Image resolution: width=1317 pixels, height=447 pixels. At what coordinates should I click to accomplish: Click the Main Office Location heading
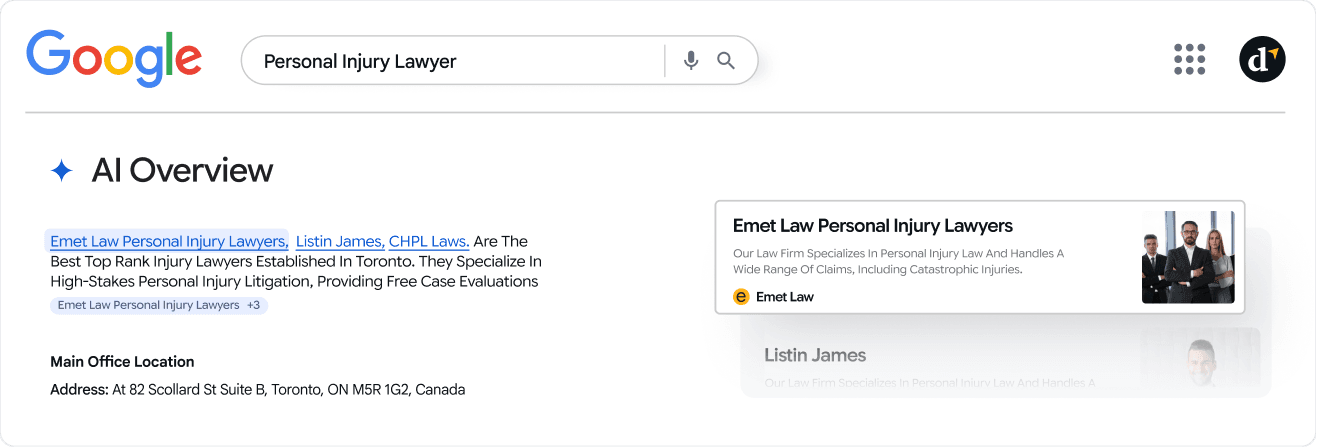point(122,362)
